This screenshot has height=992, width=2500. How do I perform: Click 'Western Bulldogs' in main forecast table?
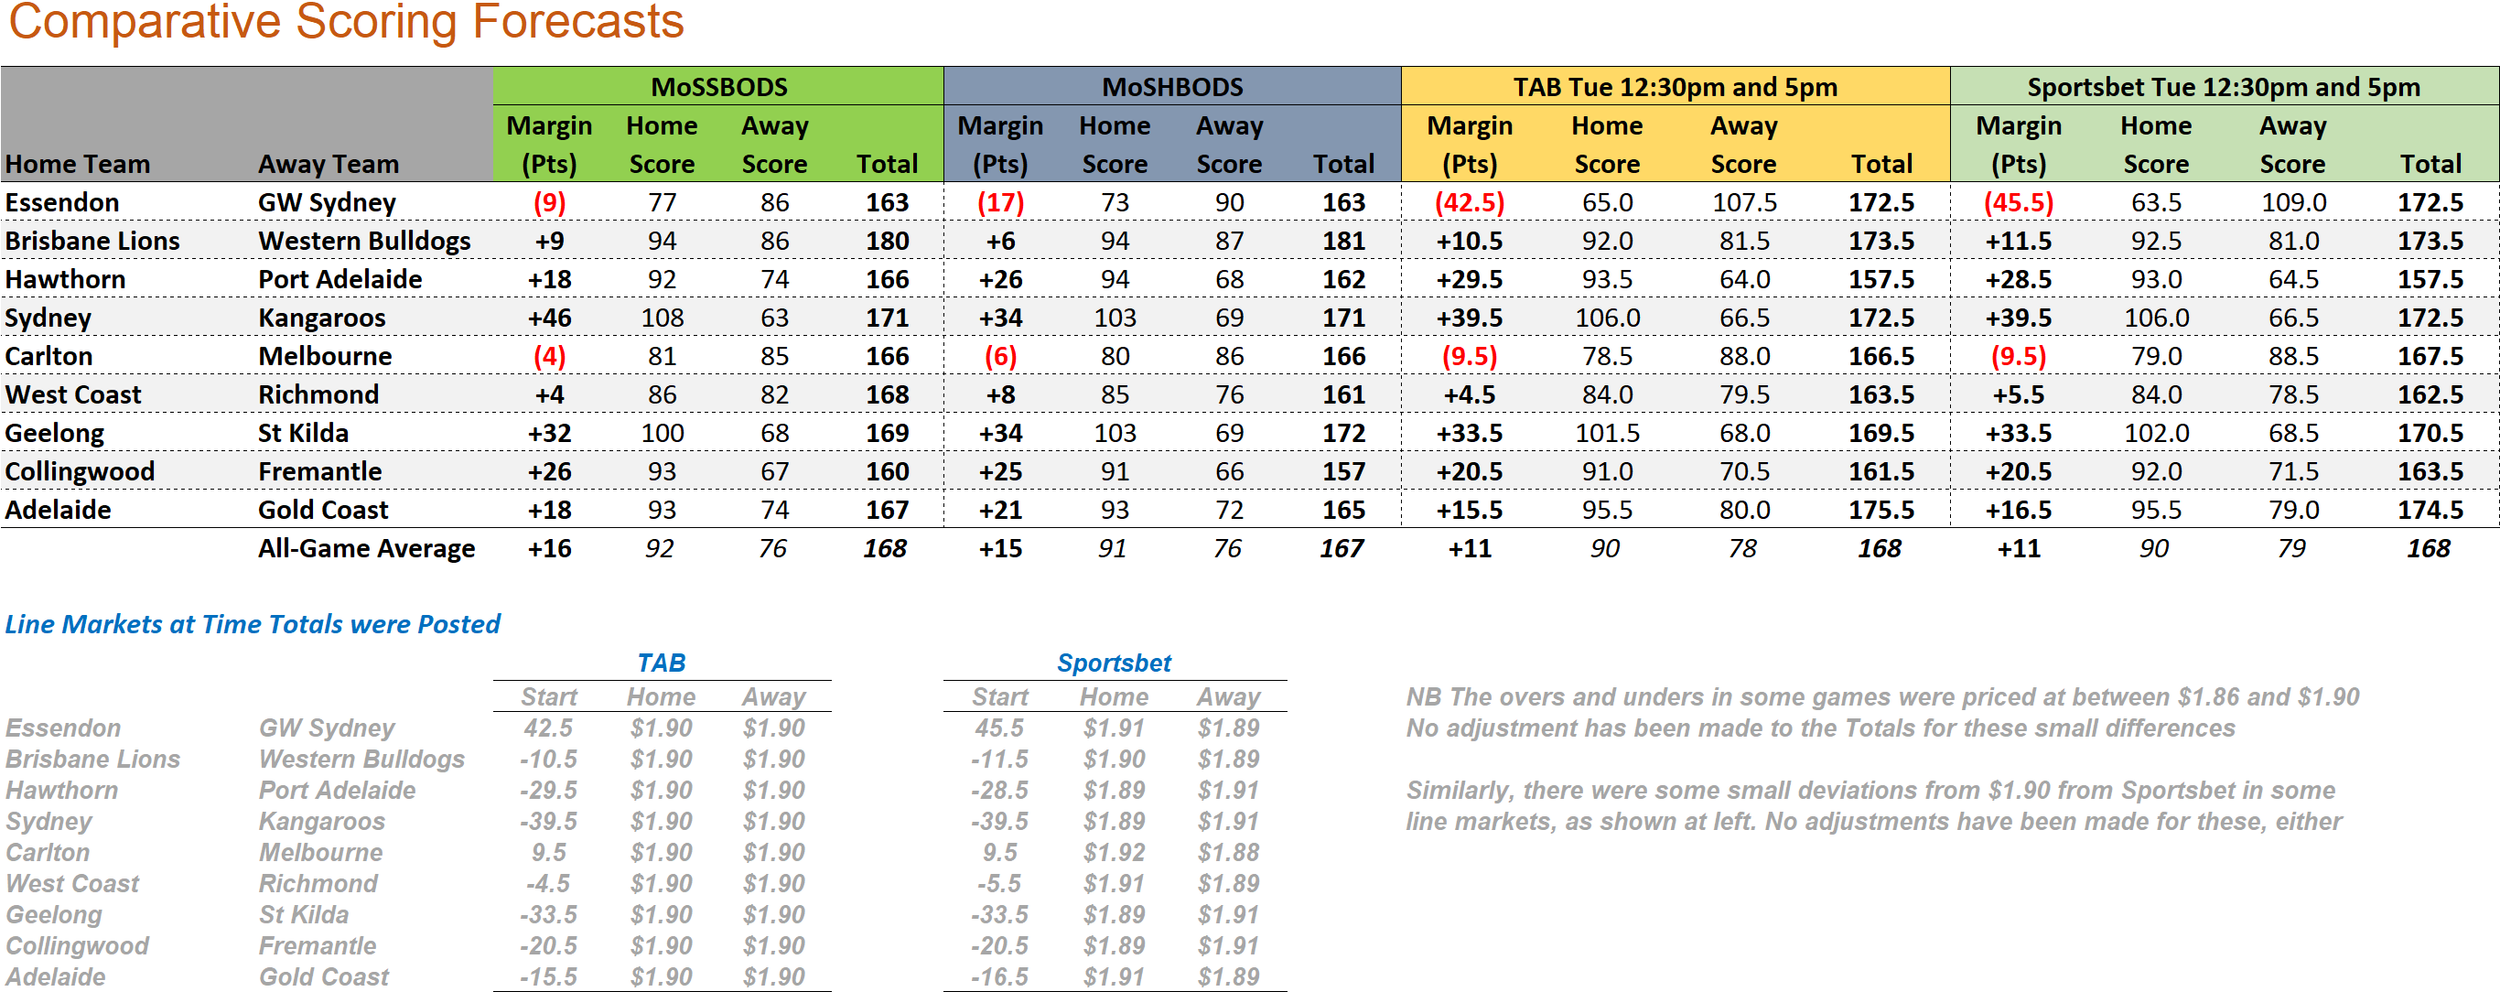coord(364,241)
